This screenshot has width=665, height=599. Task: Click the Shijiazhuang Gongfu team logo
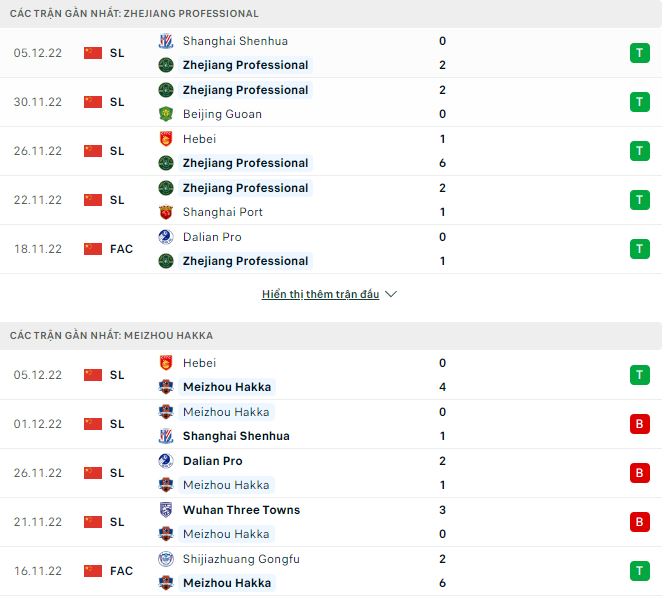pyautogui.click(x=166, y=559)
